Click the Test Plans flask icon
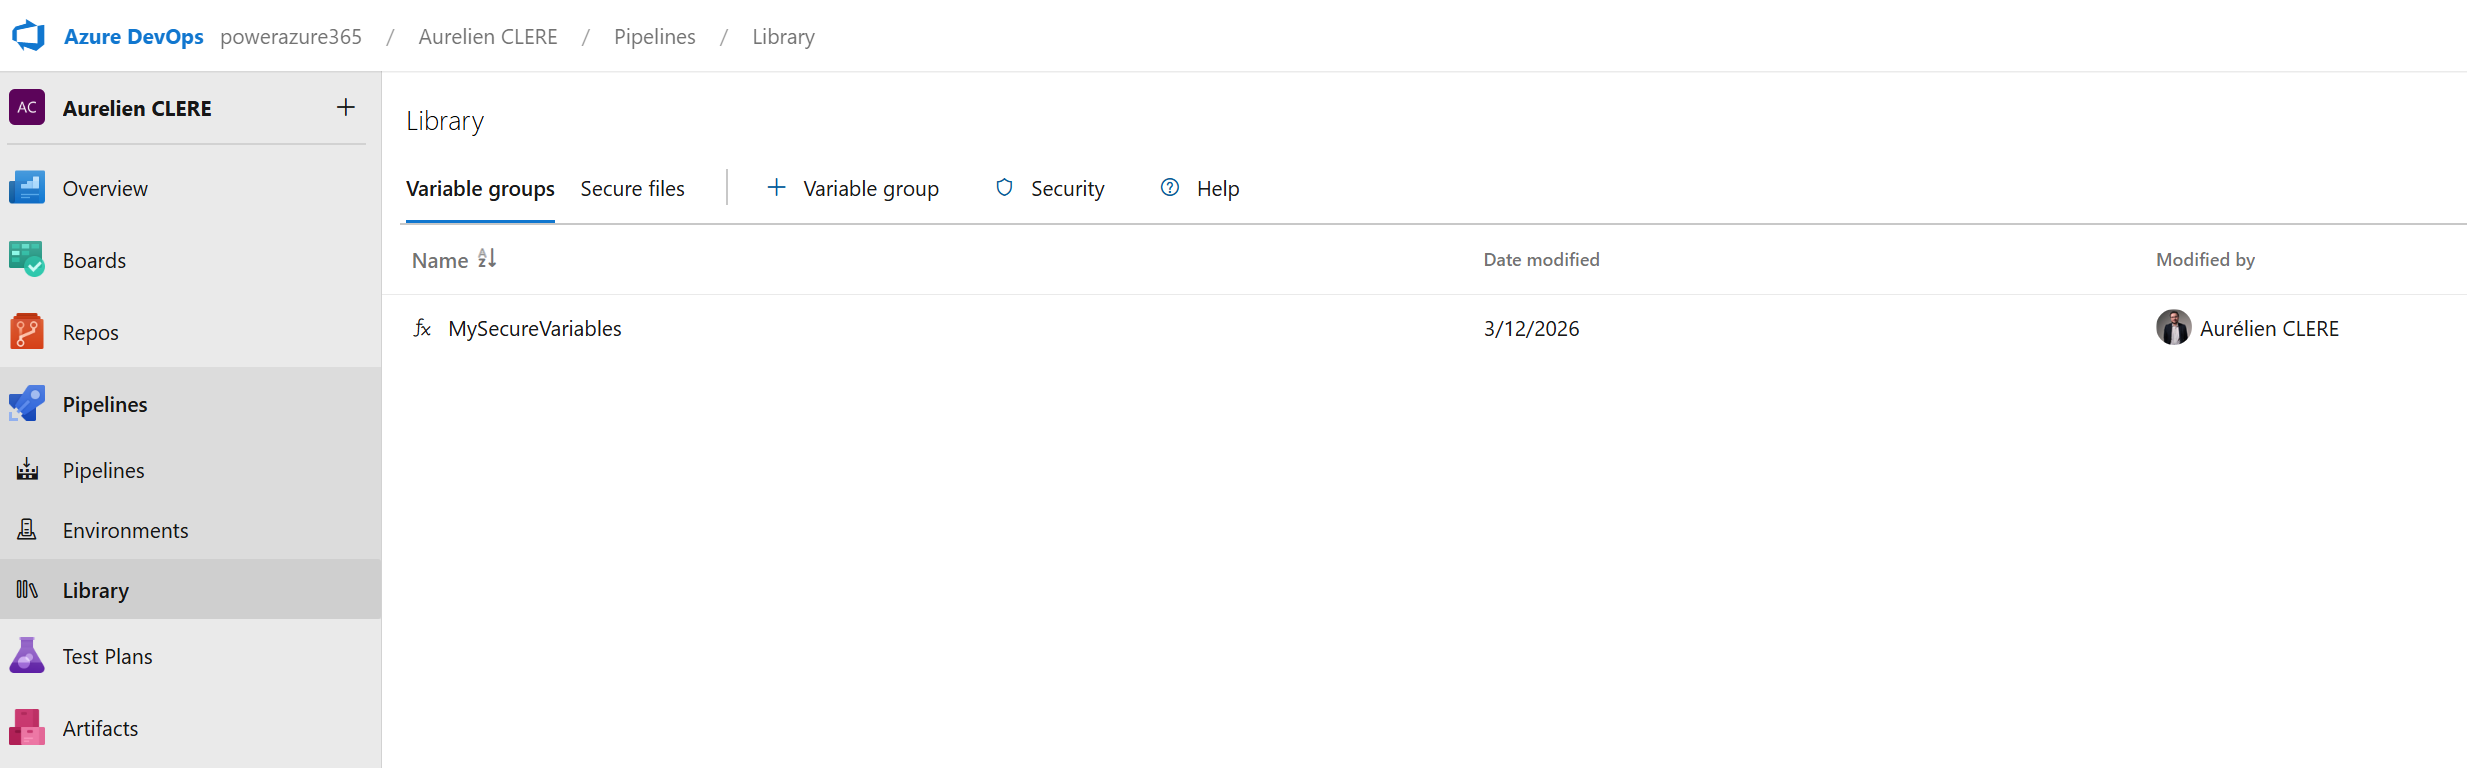This screenshot has height=768, width=2467. point(27,656)
